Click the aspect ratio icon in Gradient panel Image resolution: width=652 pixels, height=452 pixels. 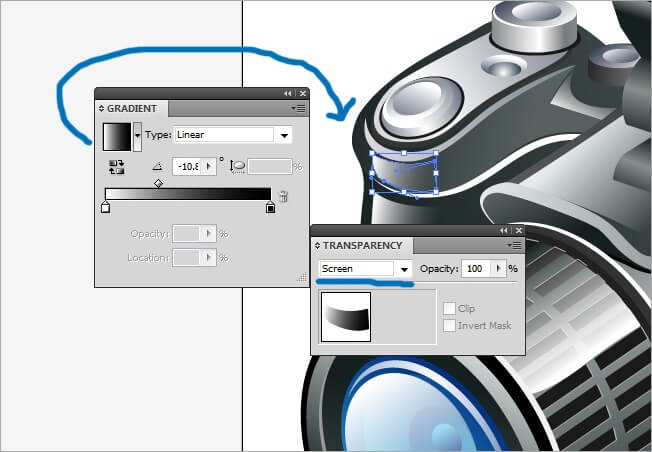point(237,166)
